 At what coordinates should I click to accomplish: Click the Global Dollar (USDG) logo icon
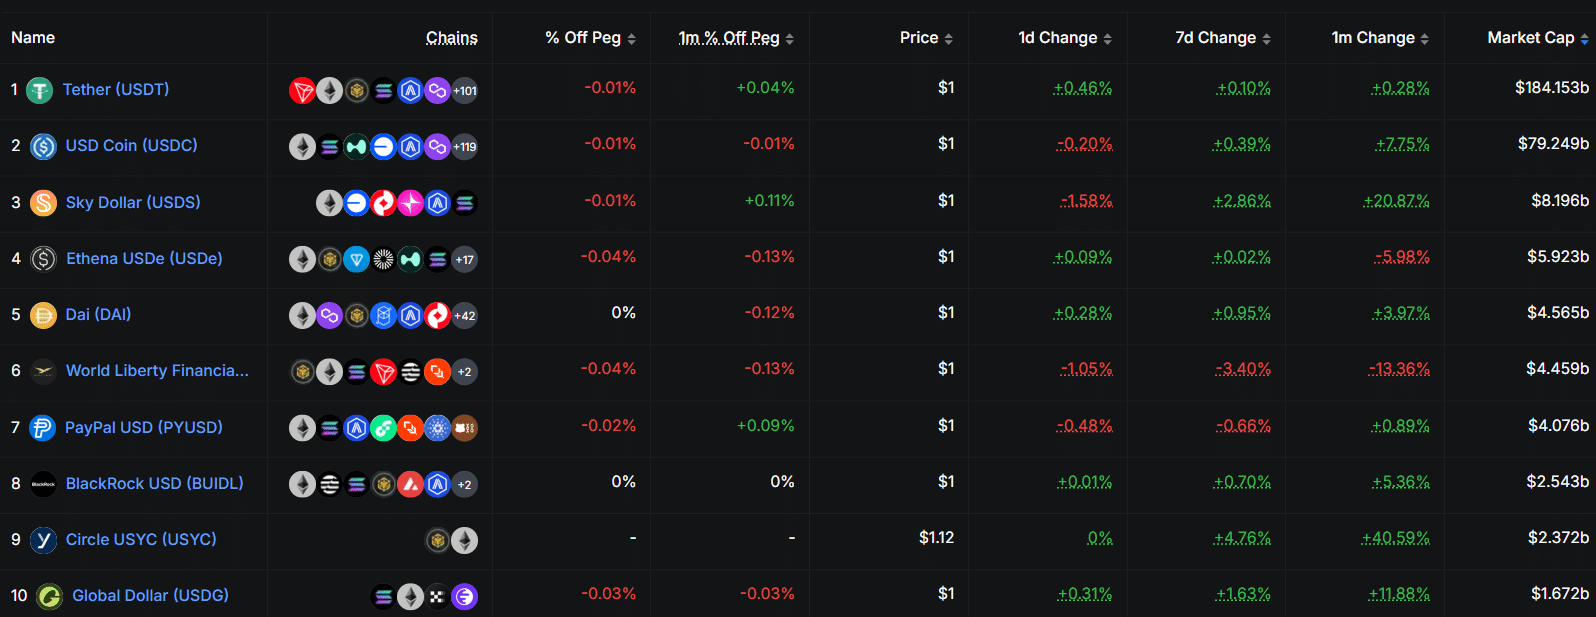click(49, 597)
